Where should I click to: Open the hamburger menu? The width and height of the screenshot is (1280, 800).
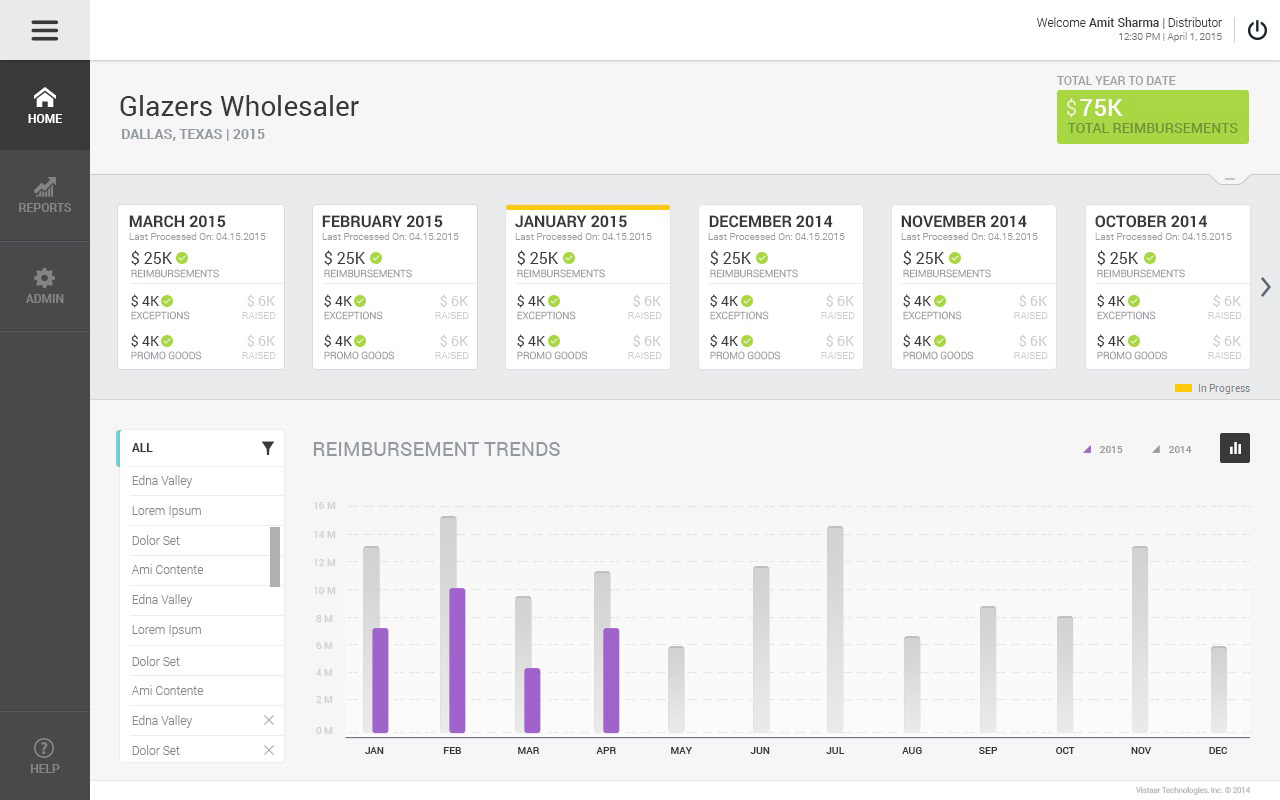coord(45,30)
